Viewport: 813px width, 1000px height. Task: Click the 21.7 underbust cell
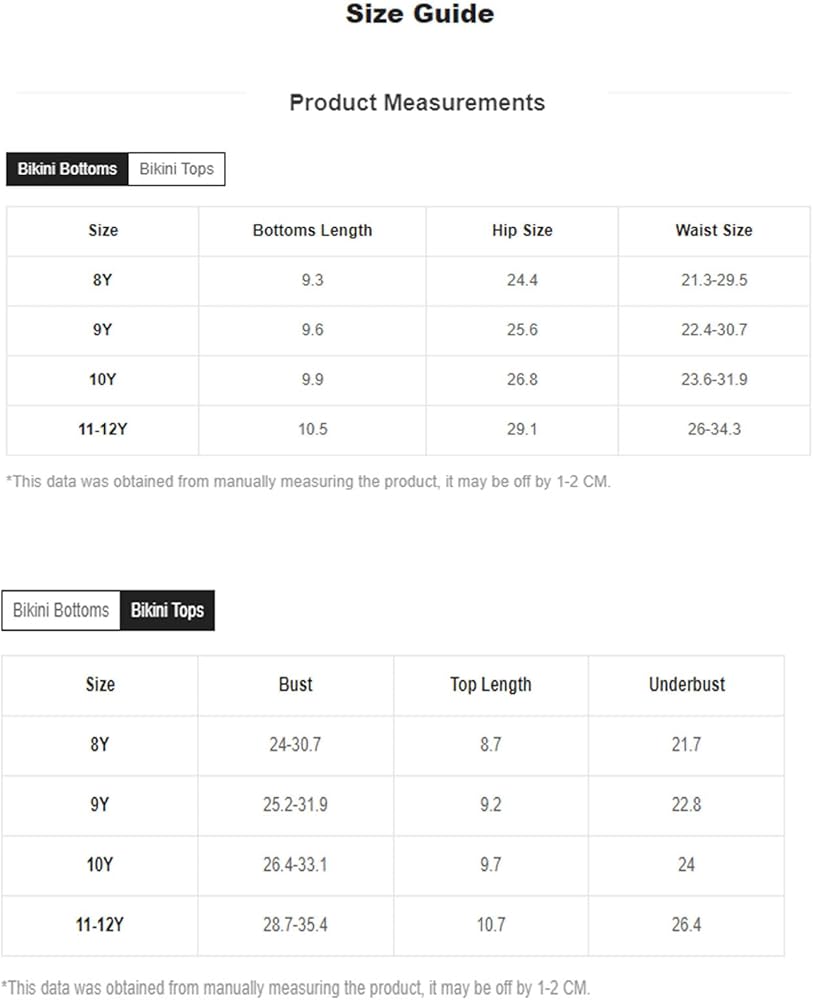point(687,745)
